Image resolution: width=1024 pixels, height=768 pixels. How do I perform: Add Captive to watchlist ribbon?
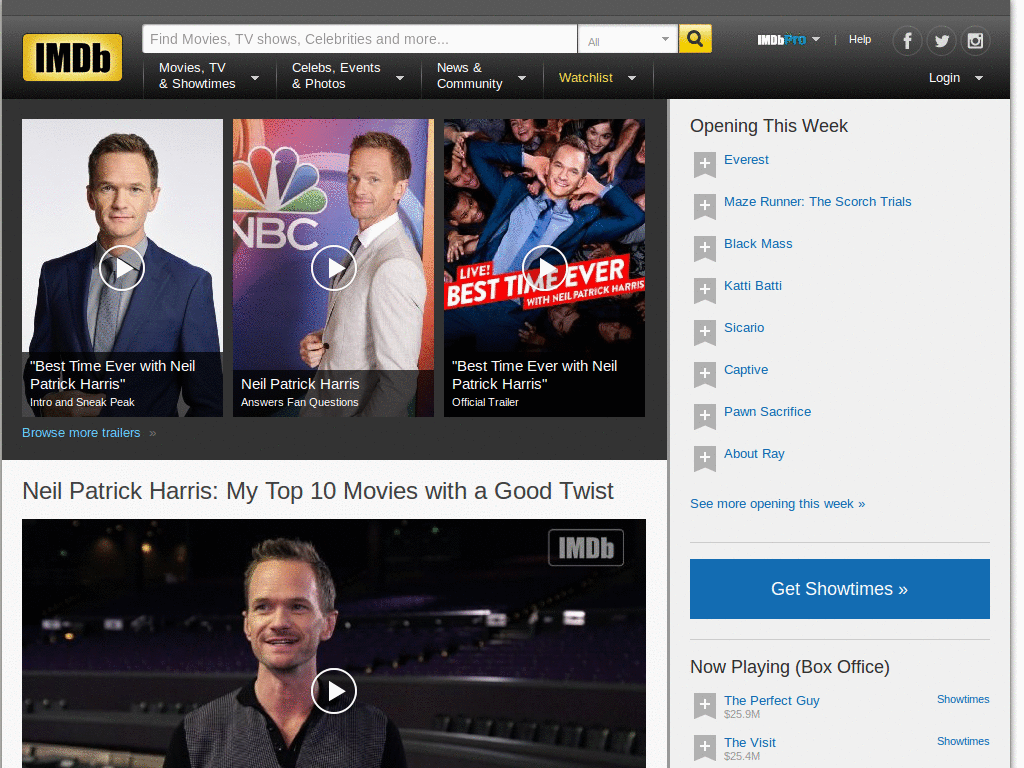(705, 374)
